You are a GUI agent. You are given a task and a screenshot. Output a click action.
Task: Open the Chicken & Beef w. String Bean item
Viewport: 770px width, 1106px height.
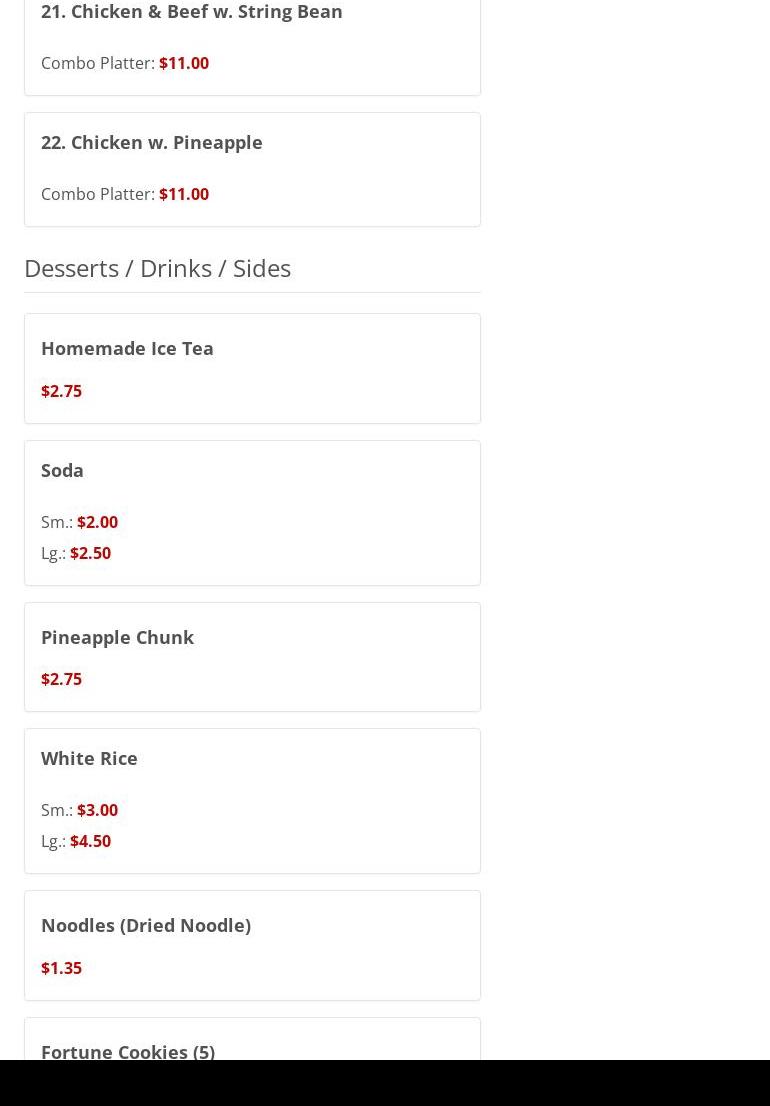click(191, 12)
